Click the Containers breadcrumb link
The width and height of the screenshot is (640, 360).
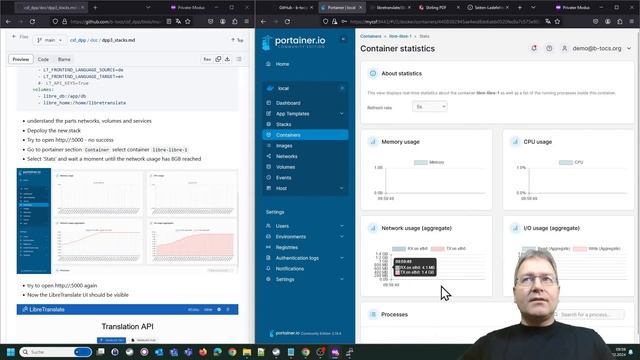coord(371,36)
